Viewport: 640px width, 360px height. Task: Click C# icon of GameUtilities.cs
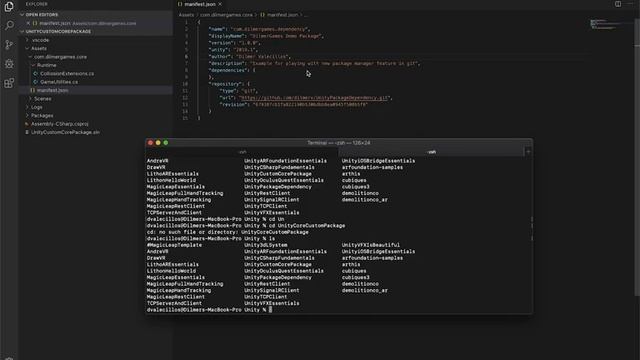coord(36,82)
